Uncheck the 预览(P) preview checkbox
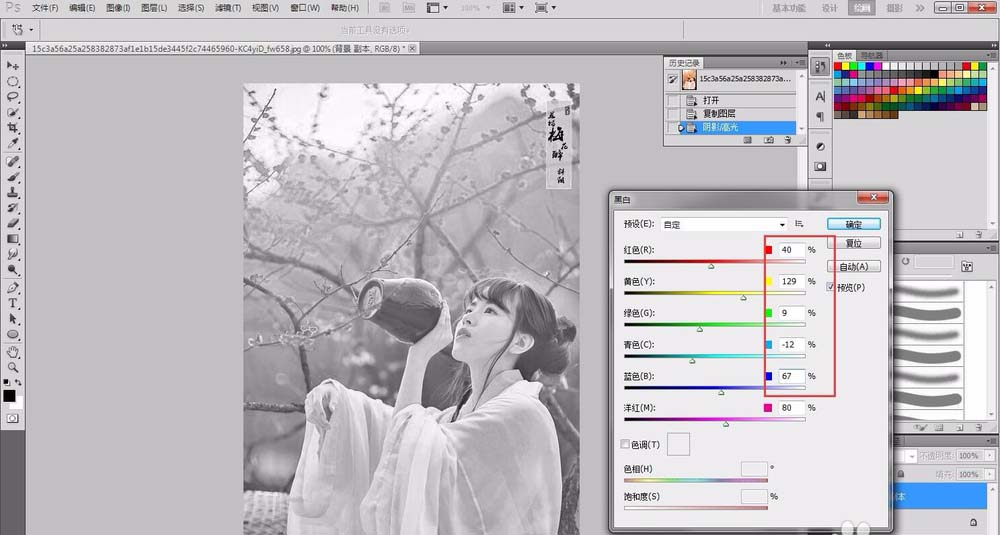1000x535 pixels. point(832,287)
